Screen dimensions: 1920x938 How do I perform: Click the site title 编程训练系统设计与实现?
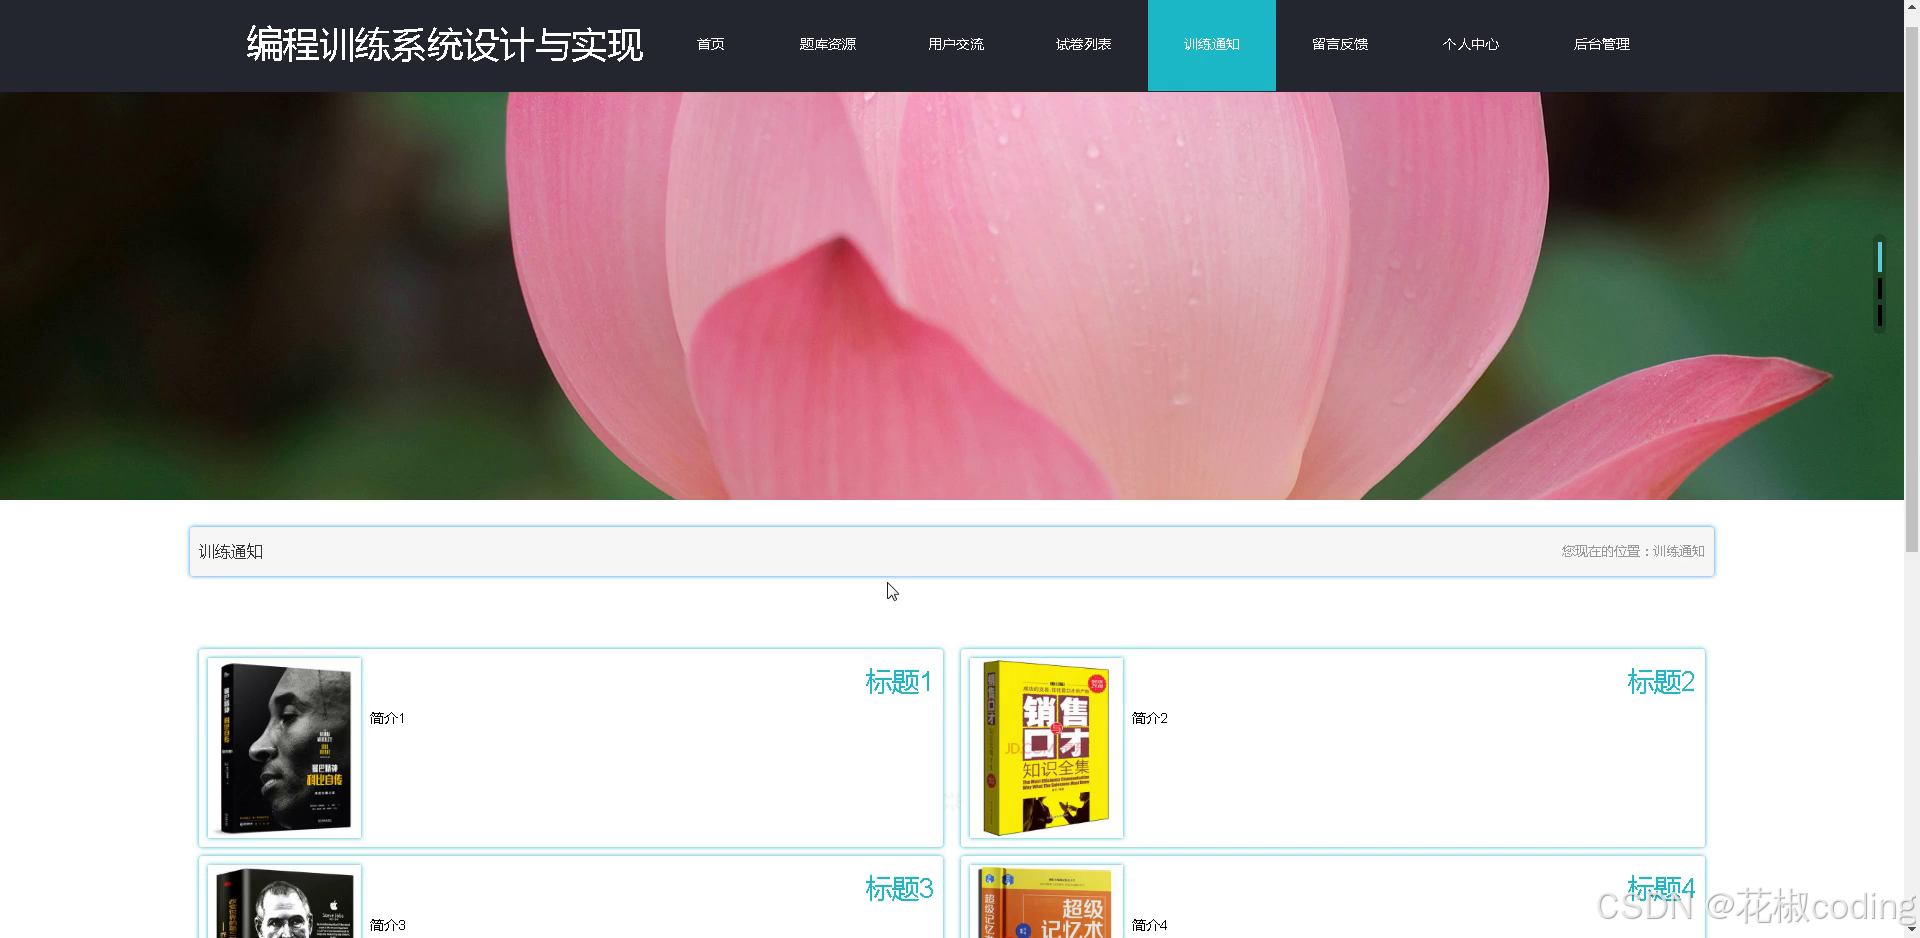point(443,45)
